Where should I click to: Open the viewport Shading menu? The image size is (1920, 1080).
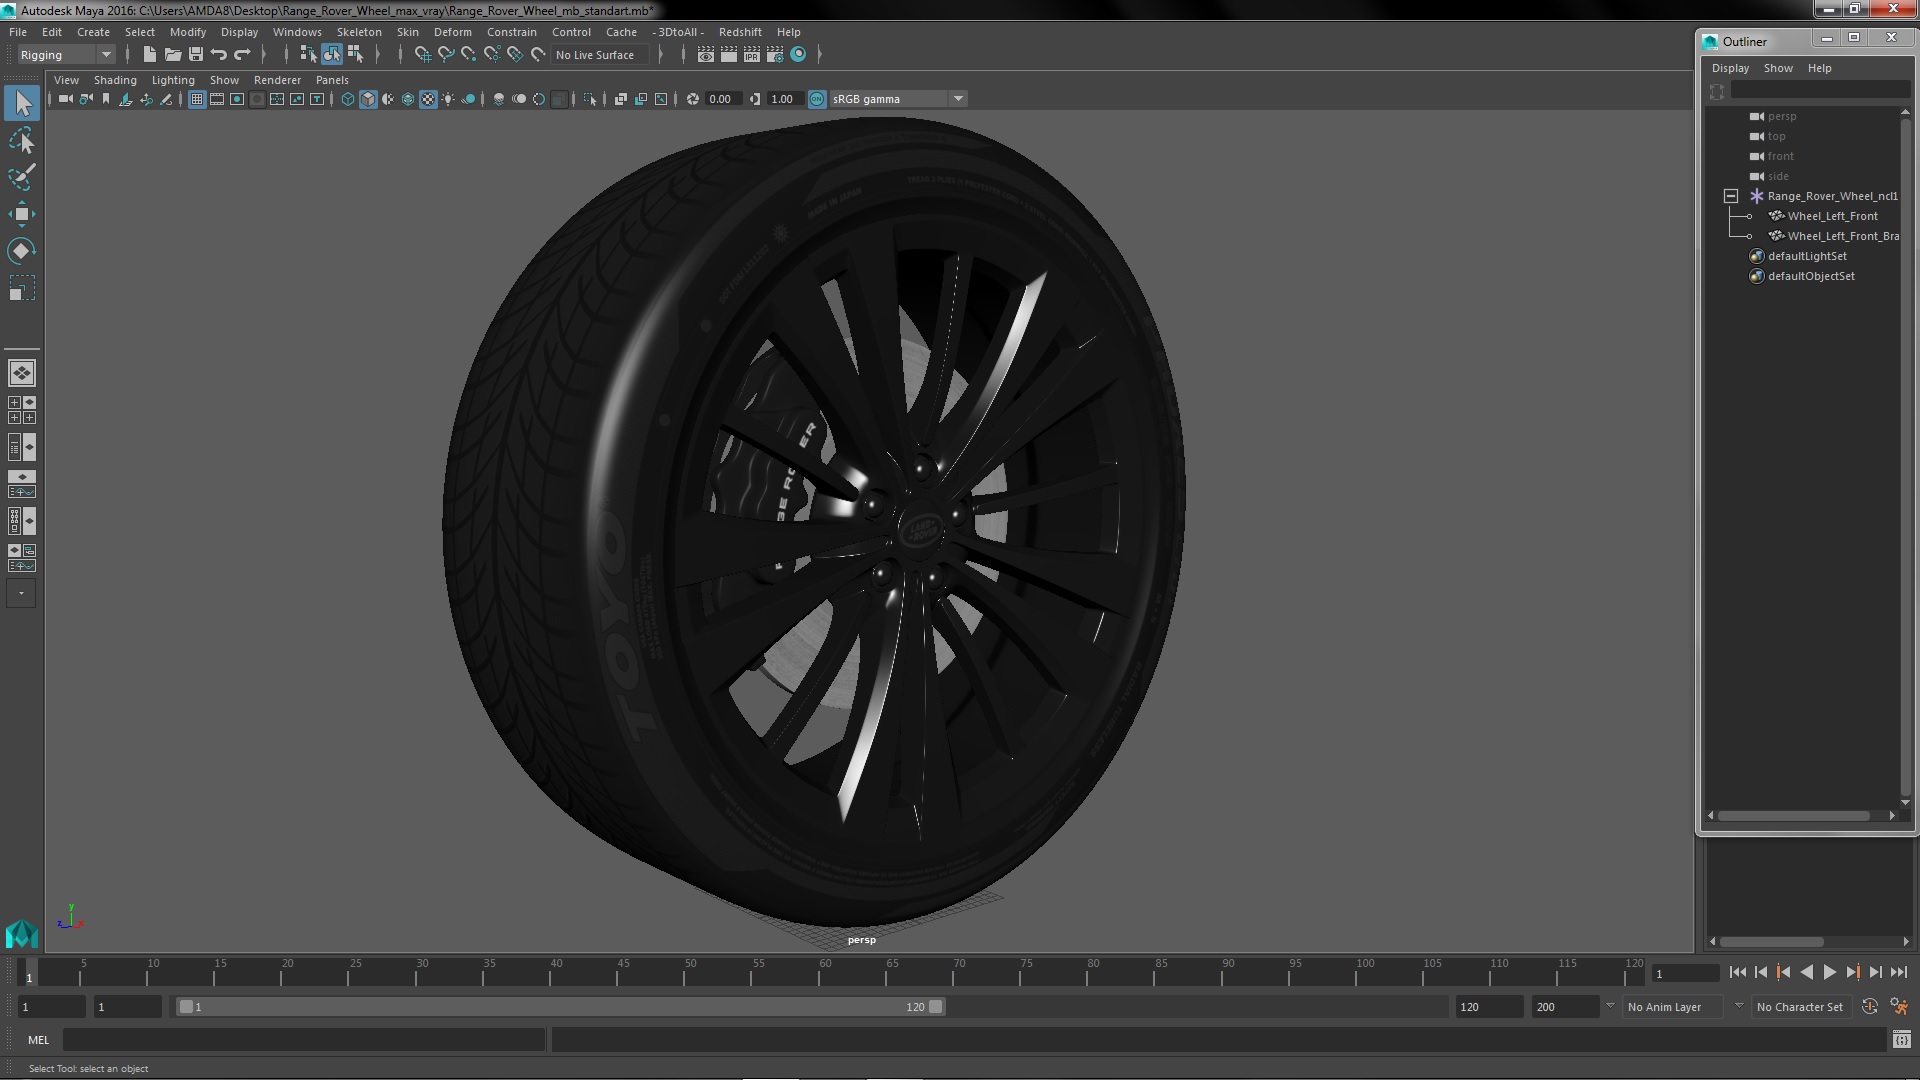coord(115,80)
